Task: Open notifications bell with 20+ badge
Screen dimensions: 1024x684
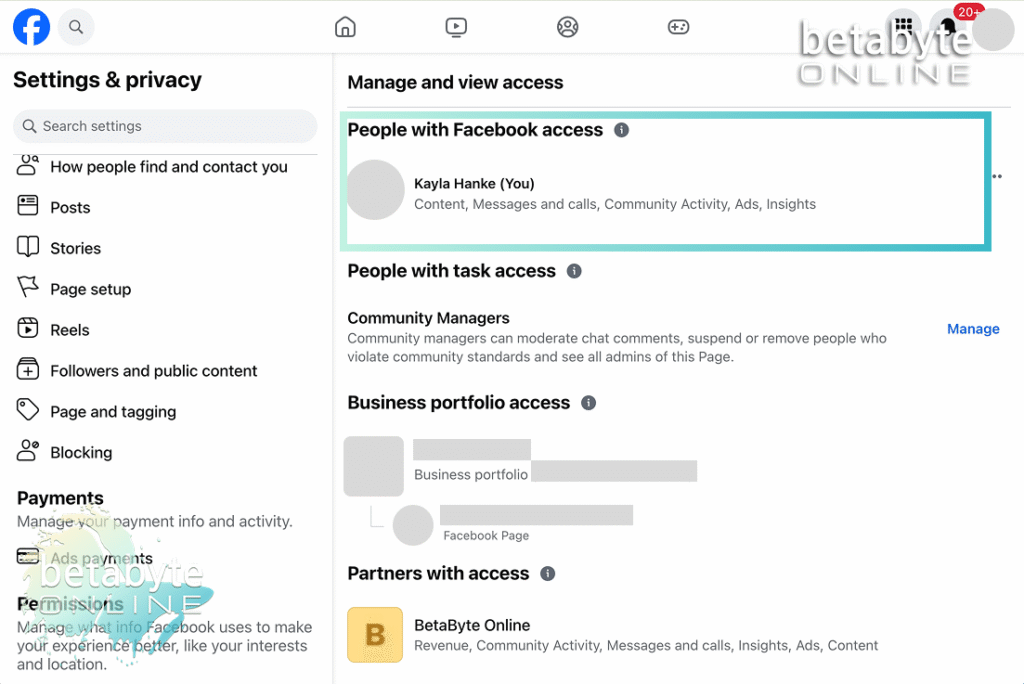Action: 948,27
